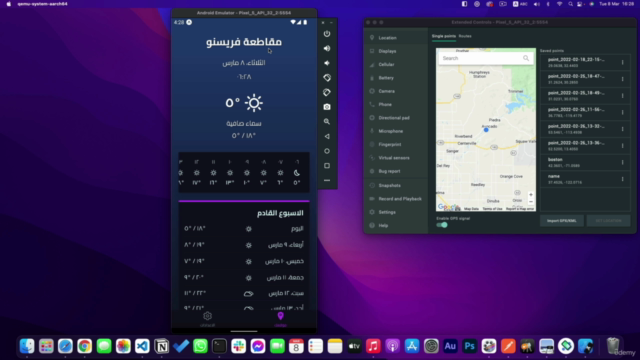Rotate emulator left using the rotate icon
640x360 pixels.
327,78
